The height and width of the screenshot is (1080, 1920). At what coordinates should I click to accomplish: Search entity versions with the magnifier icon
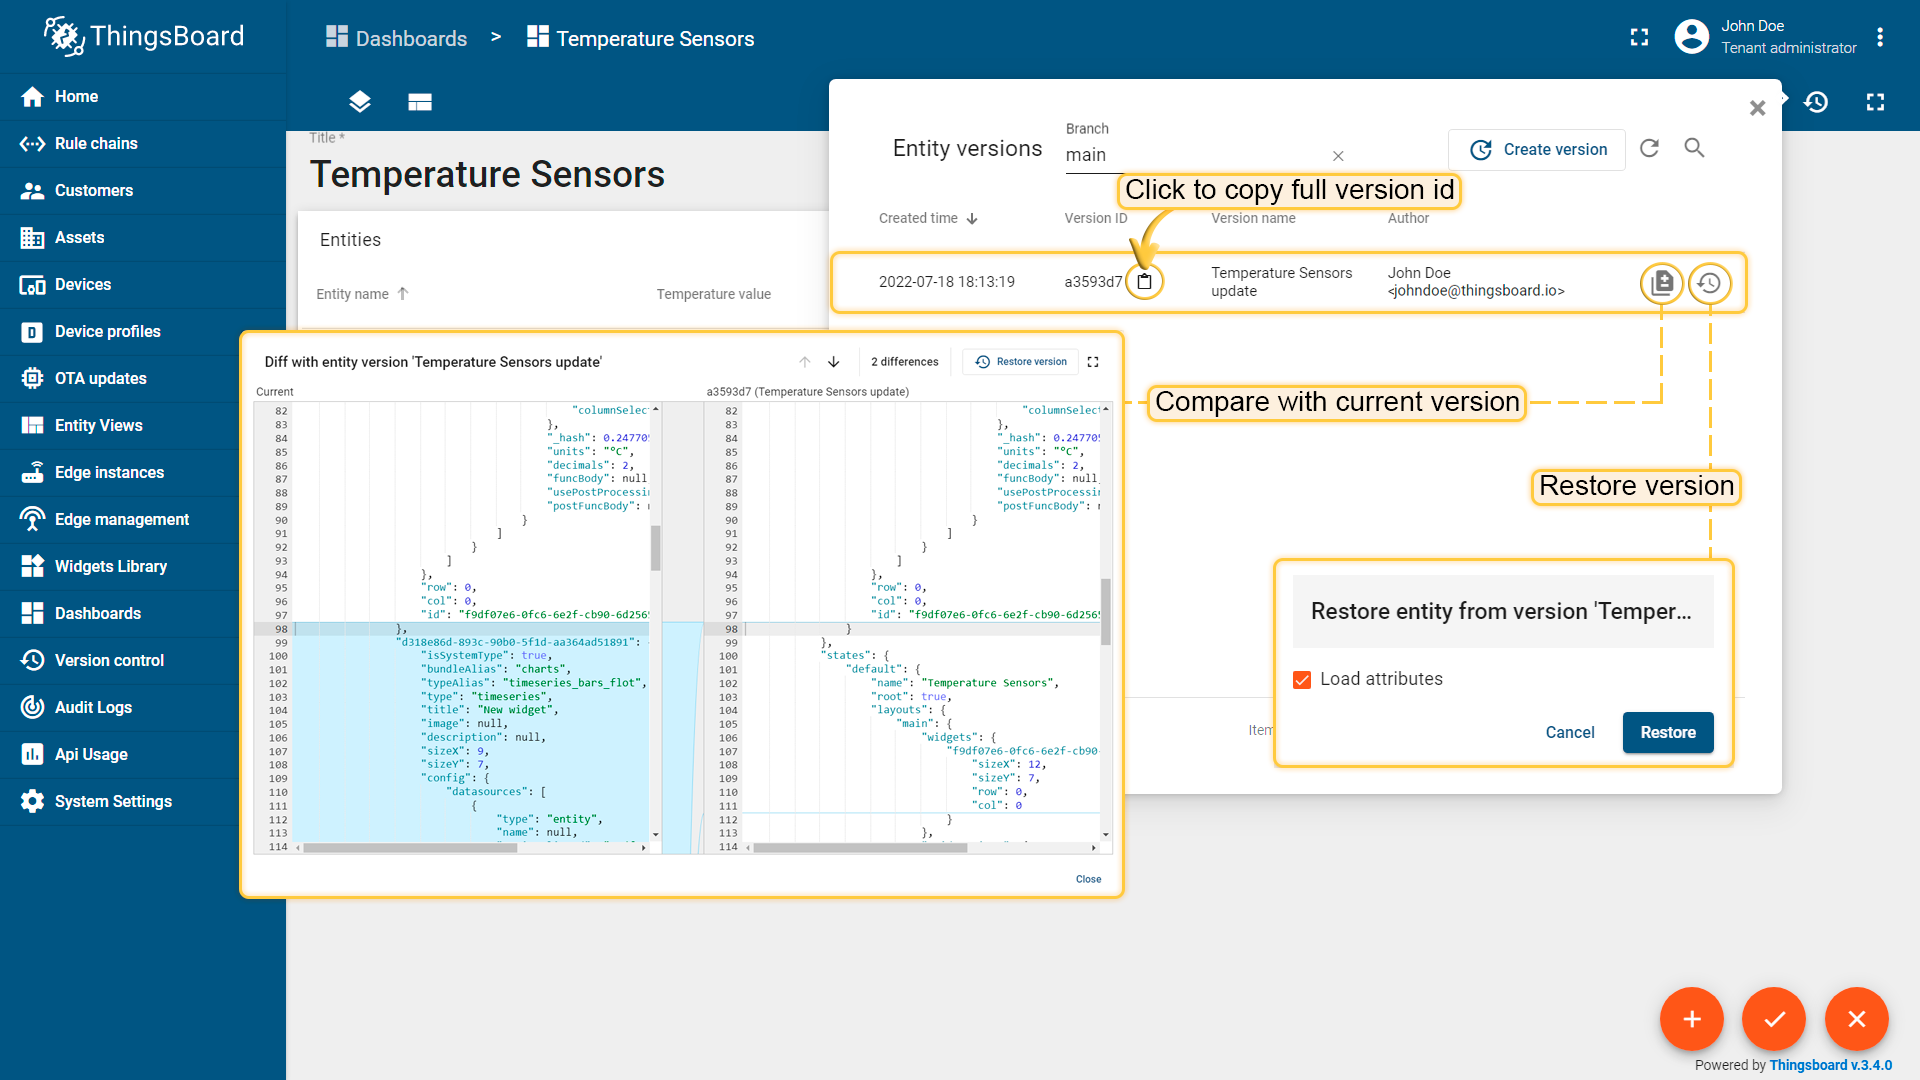click(x=1694, y=148)
